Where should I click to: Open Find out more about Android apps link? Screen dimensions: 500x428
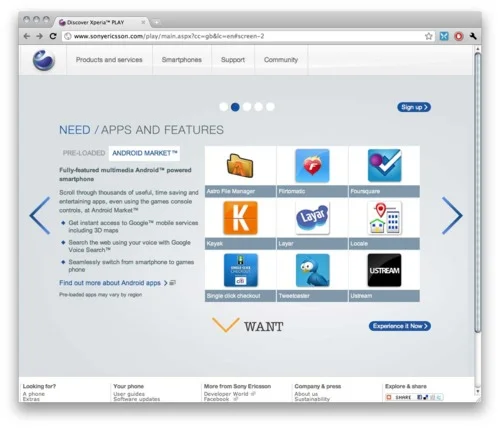(x=110, y=283)
